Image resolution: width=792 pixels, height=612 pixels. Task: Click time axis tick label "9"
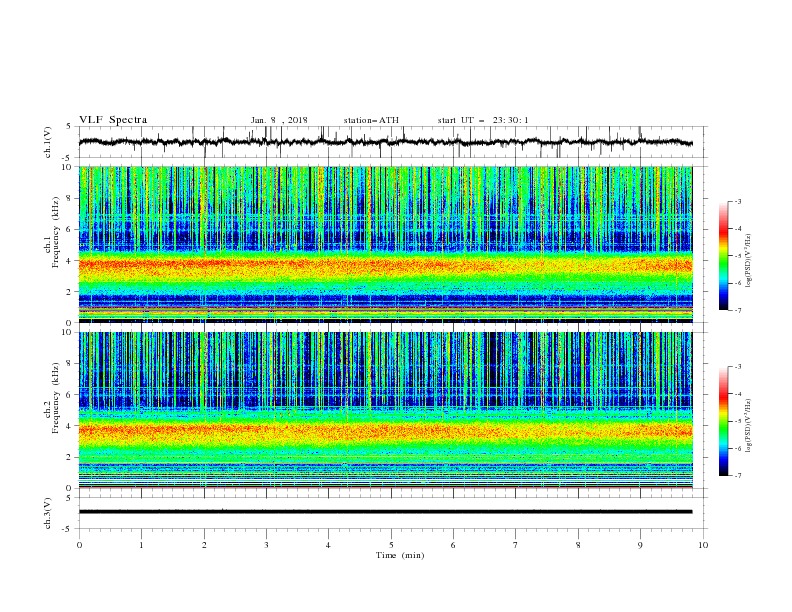(640, 545)
